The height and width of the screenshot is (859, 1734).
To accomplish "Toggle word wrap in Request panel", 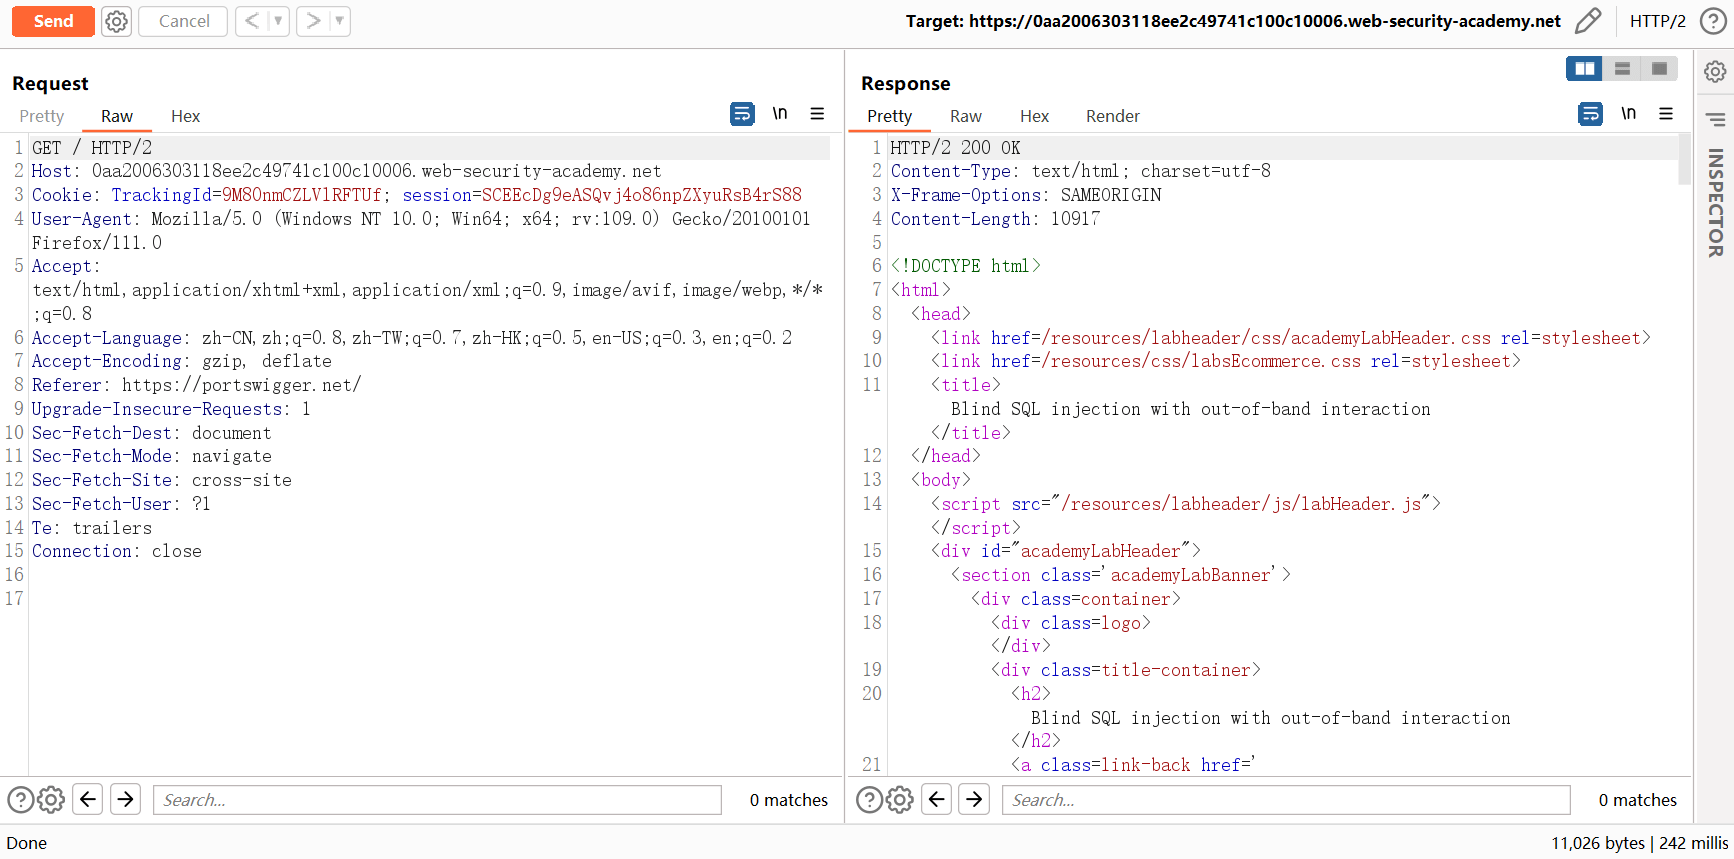I will click(742, 114).
